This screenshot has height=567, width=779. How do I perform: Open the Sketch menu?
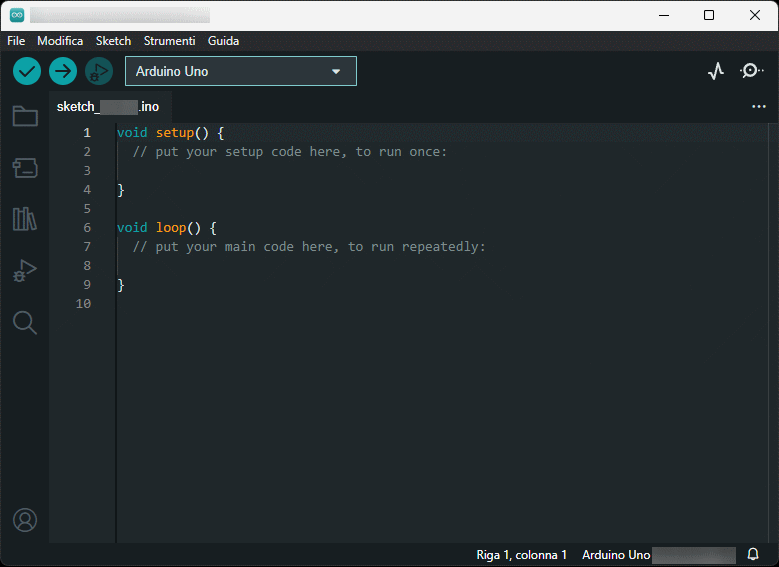coord(113,41)
